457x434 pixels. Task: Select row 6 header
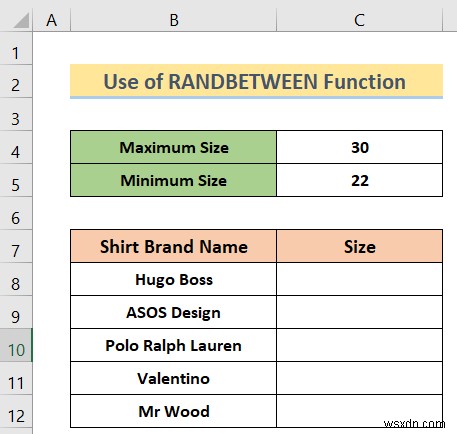pyautogui.click(x=16, y=213)
